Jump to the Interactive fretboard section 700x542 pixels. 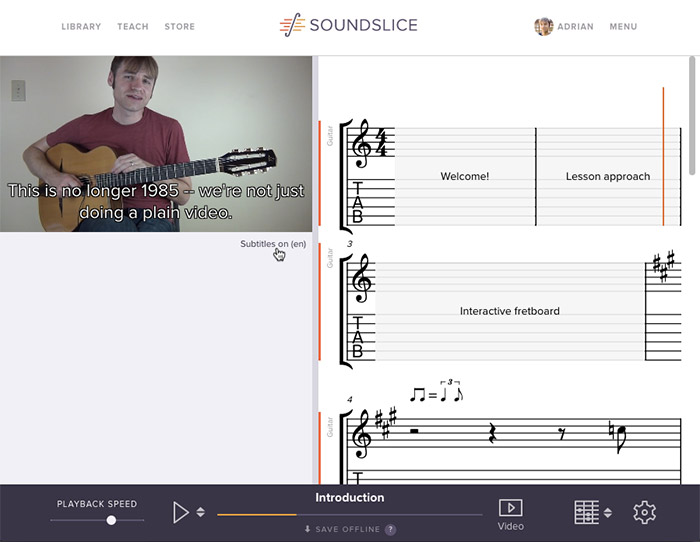[x=509, y=311]
